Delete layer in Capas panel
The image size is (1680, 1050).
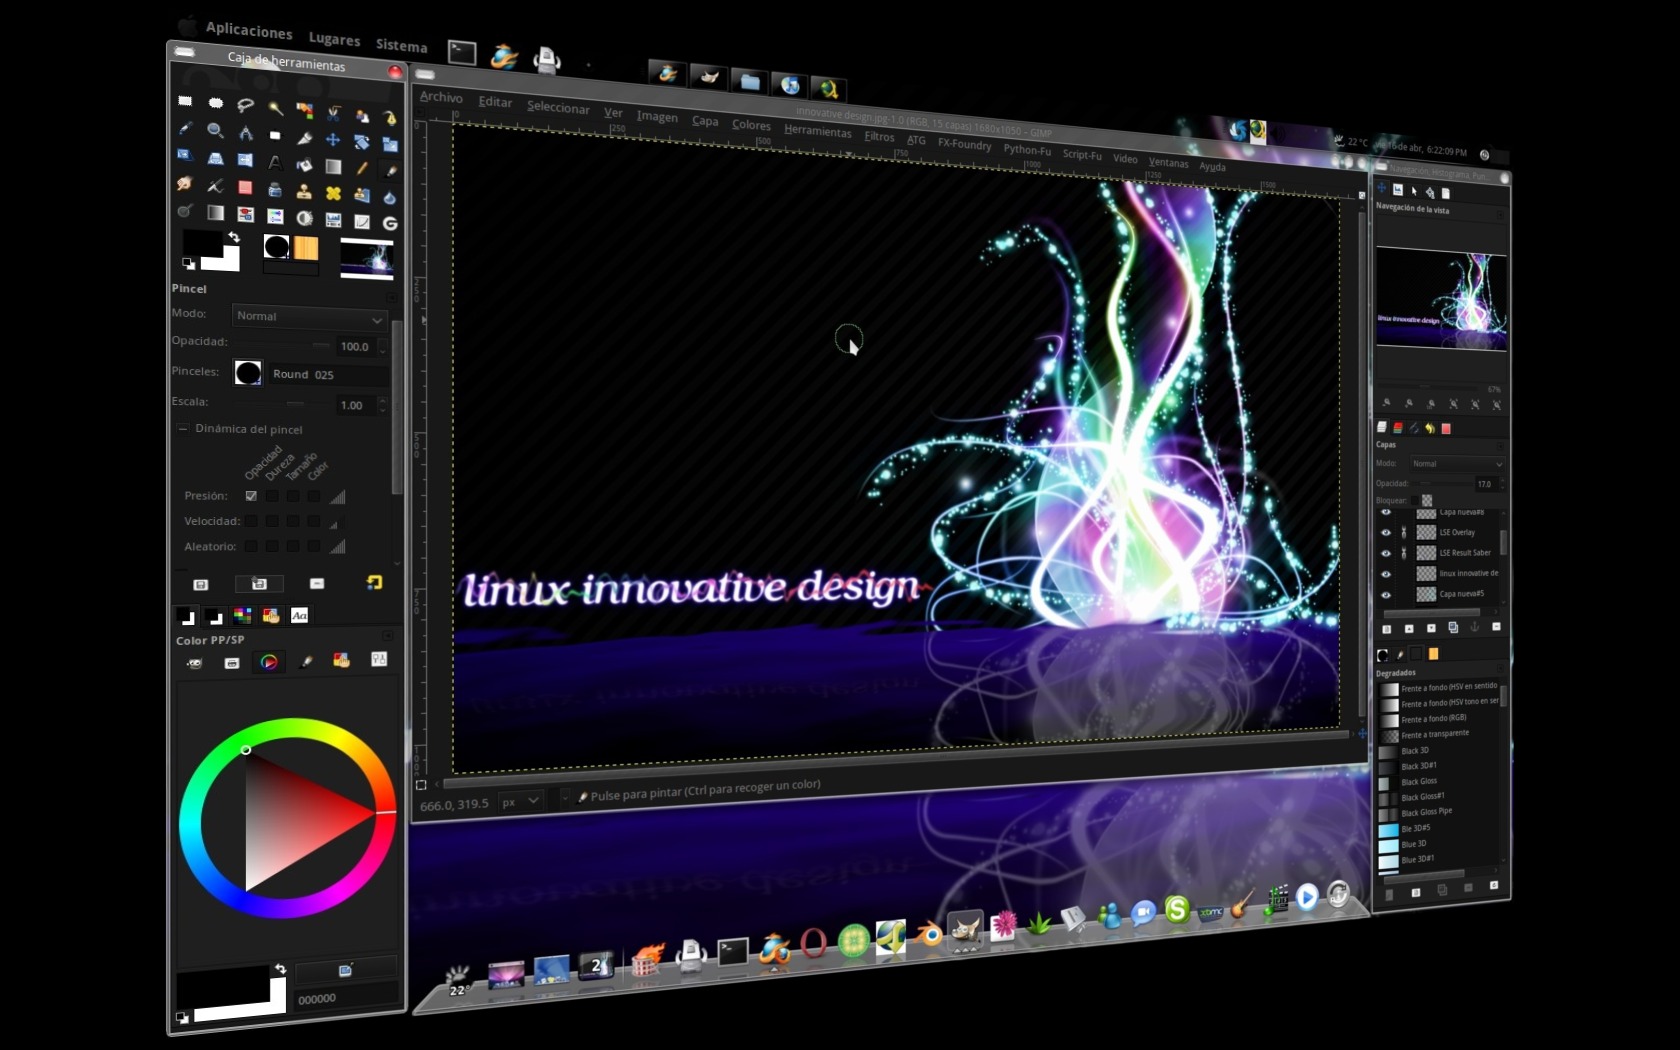1496,627
